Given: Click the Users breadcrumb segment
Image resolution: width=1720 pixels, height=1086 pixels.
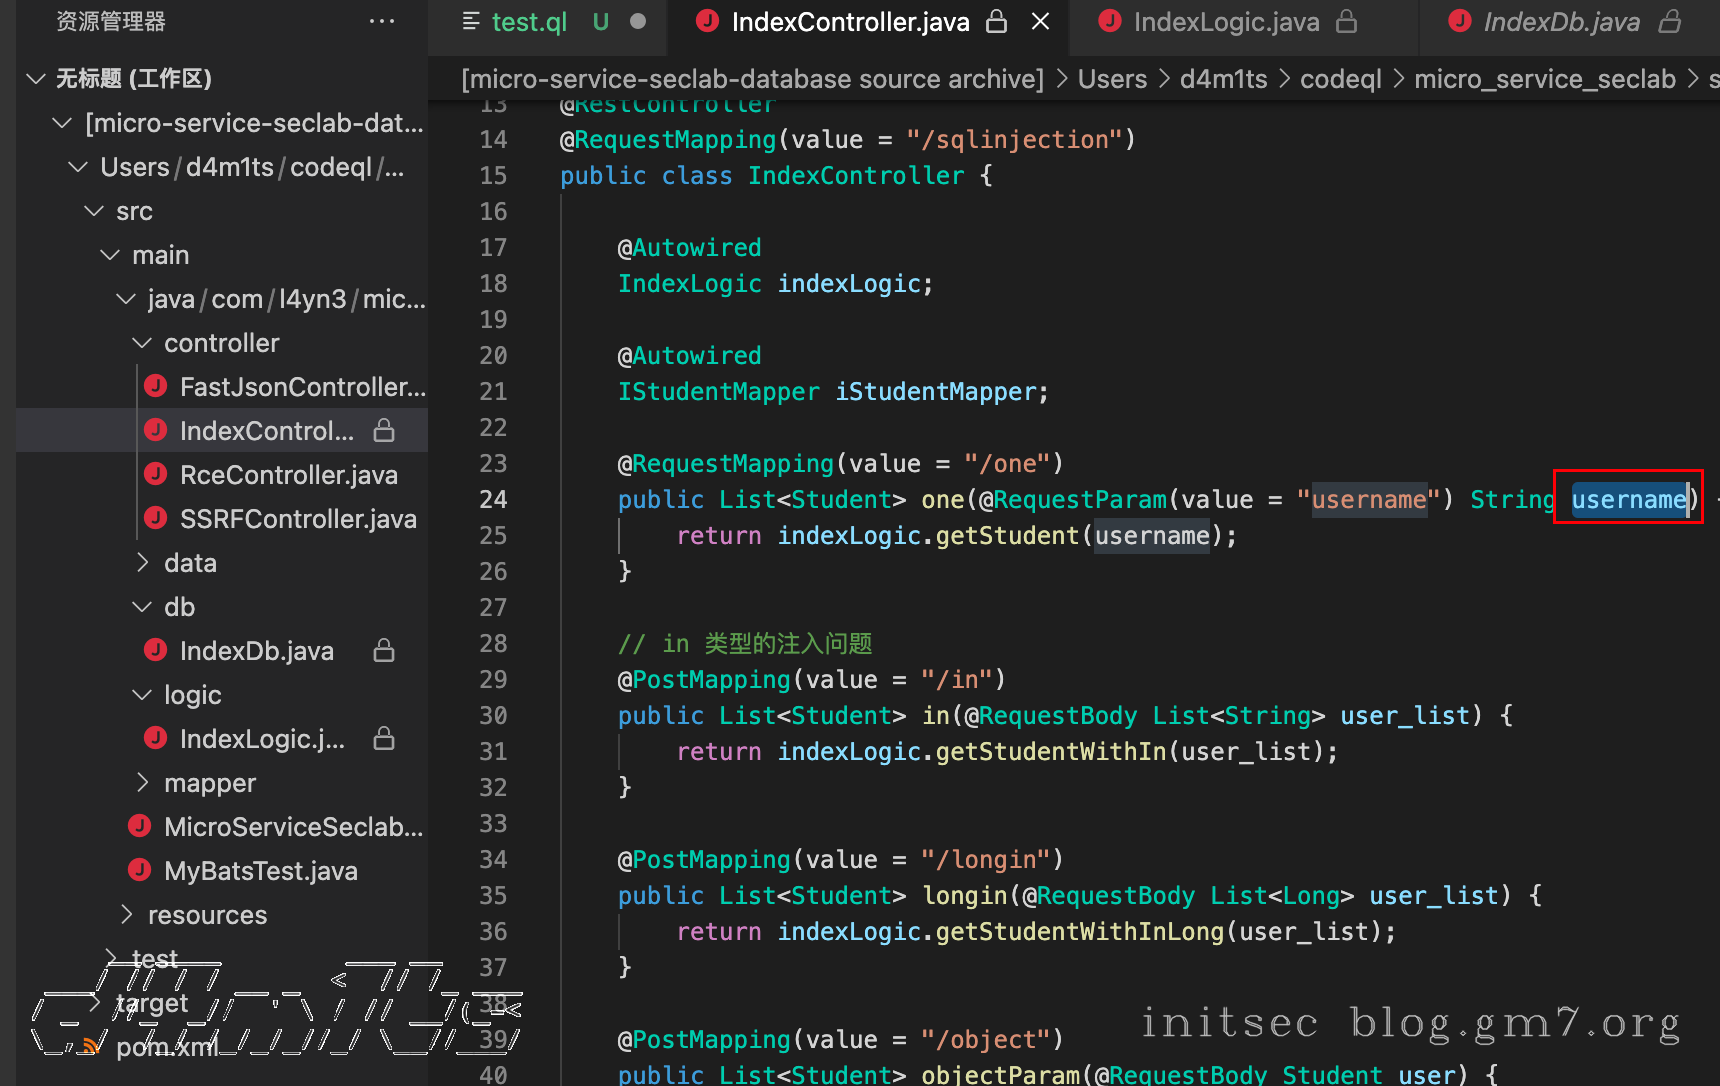Looking at the screenshot, I should click(x=1112, y=79).
